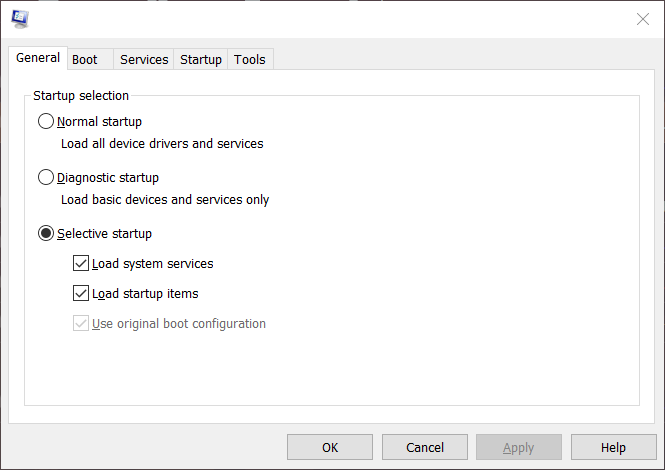Image resolution: width=665 pixels, height=470 pixels.
Task: Open Help for System Configuration
Action: tap(613, 447)
